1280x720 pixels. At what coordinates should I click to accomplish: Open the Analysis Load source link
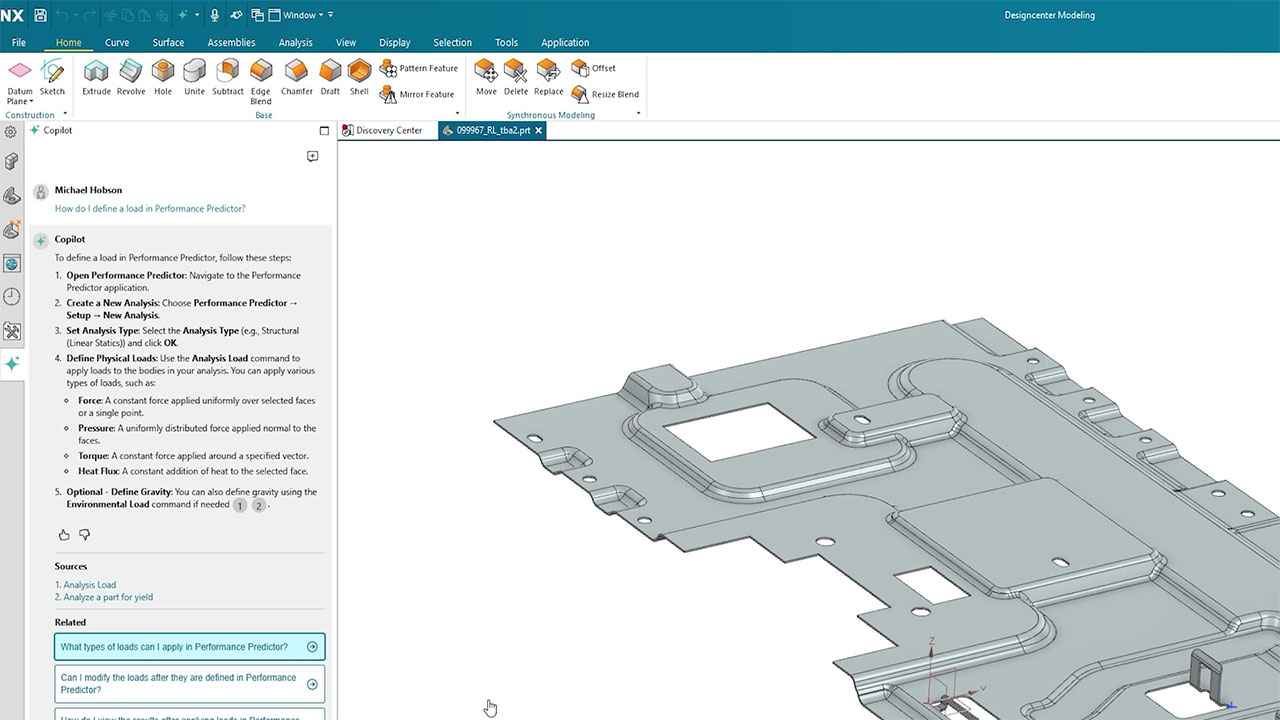[x=90, y=585]
